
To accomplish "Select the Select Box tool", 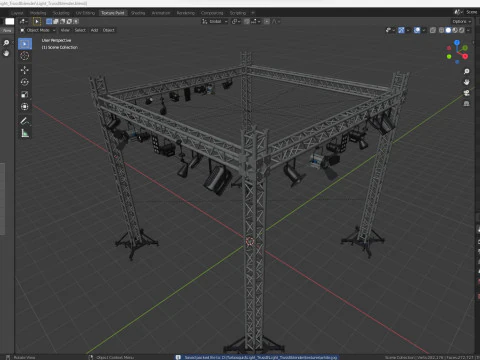I will 25,44.
